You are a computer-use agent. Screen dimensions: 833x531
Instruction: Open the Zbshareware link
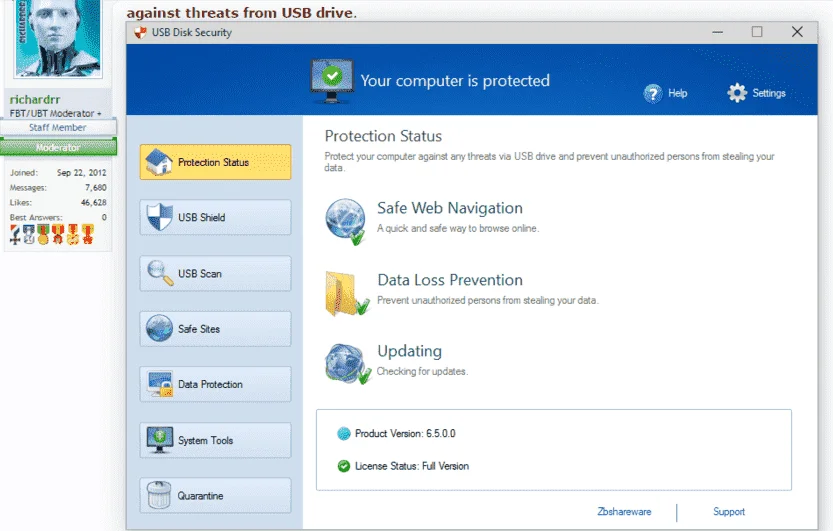[x=624, y=511]
